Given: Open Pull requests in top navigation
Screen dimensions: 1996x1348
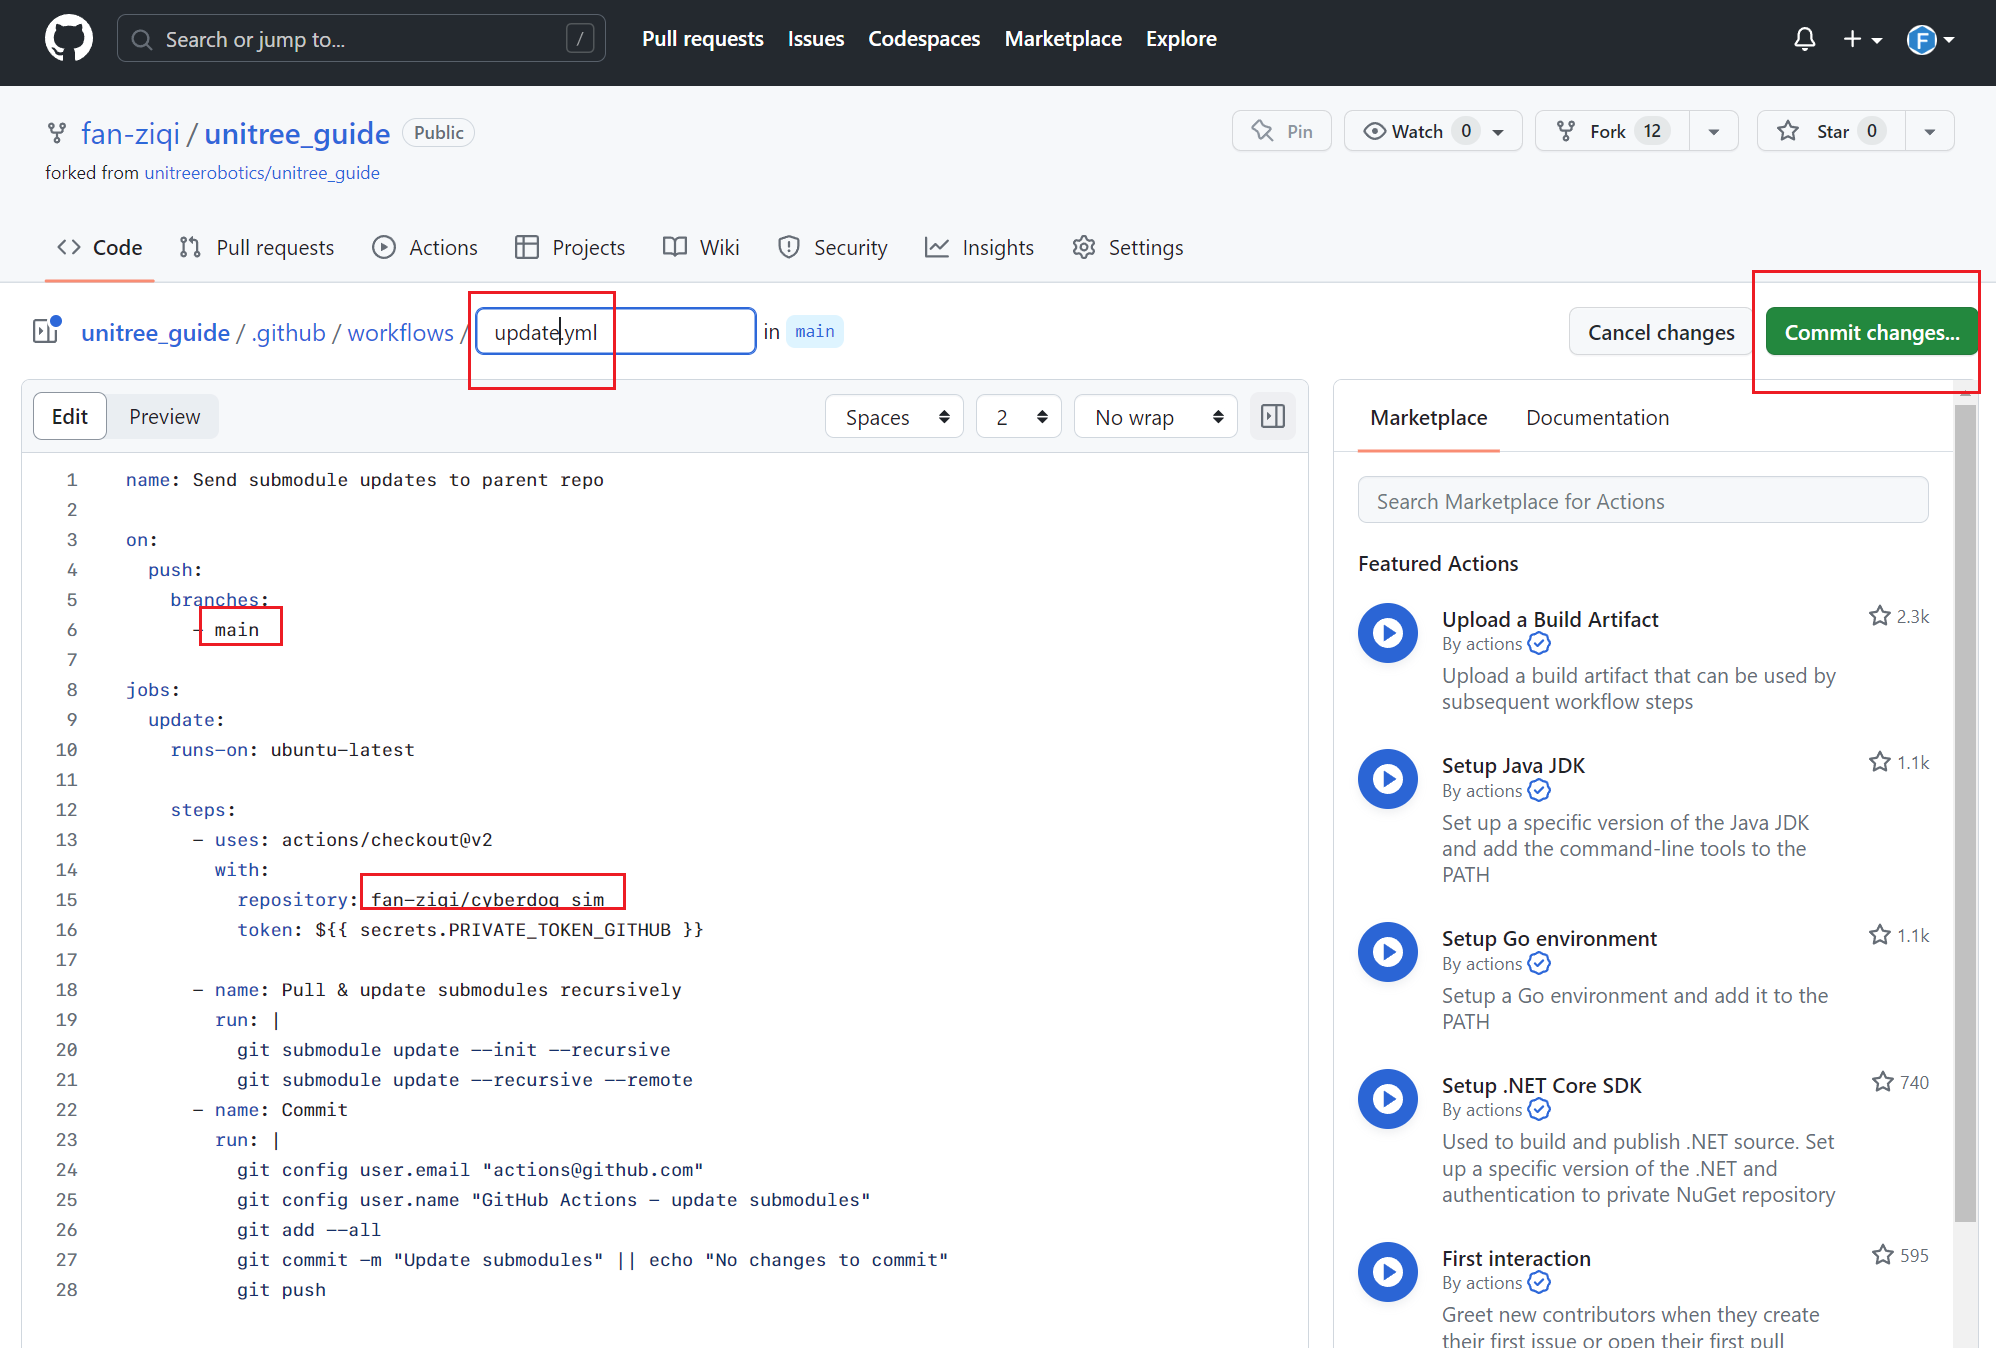Looking at the screenshot, I should [x=702, y=39].
